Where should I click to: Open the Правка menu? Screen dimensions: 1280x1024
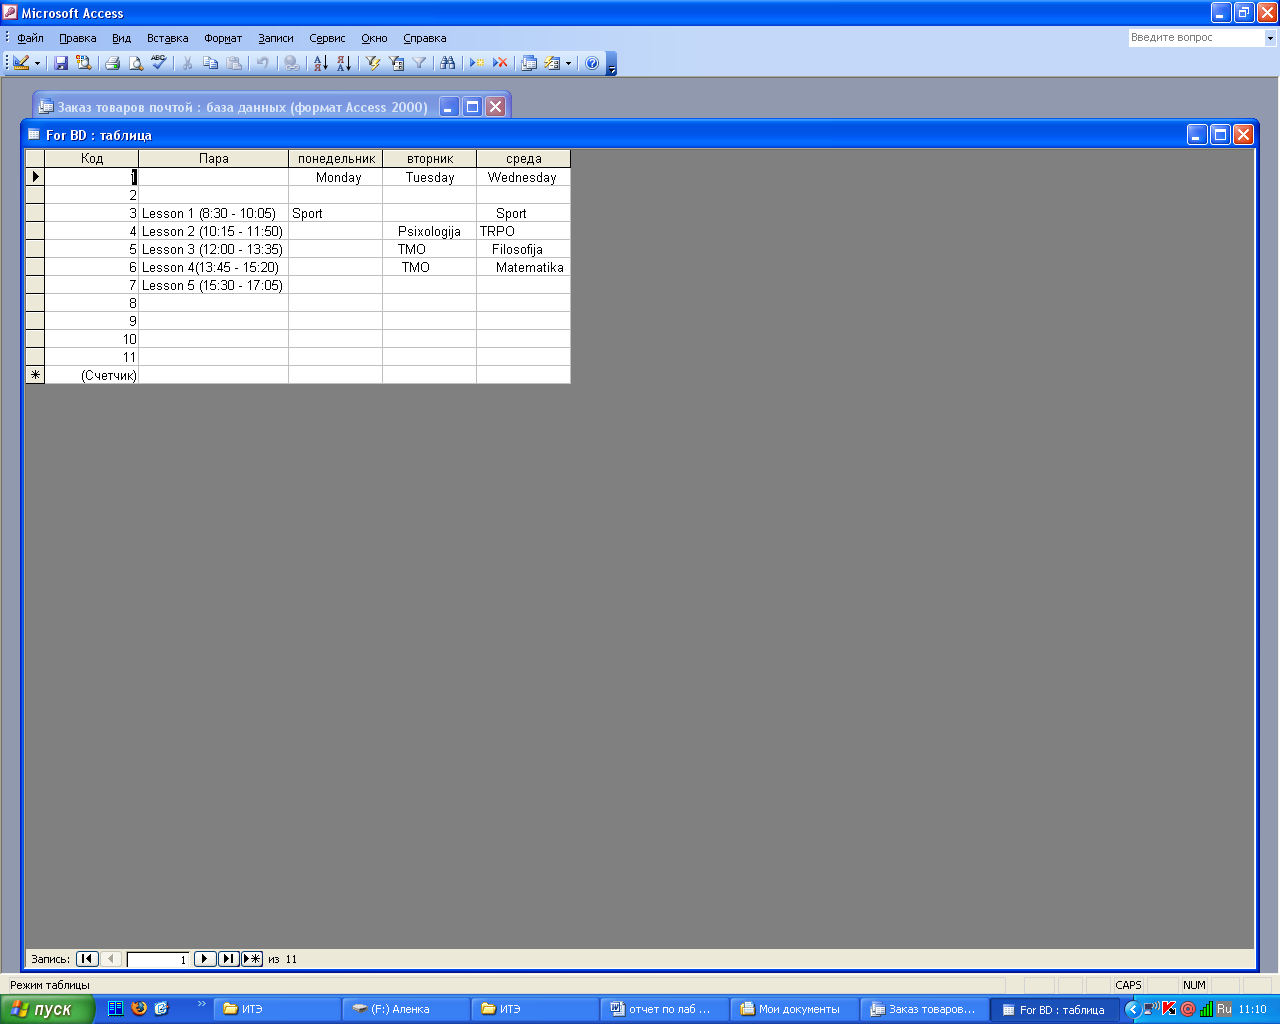tap(77, 38)
